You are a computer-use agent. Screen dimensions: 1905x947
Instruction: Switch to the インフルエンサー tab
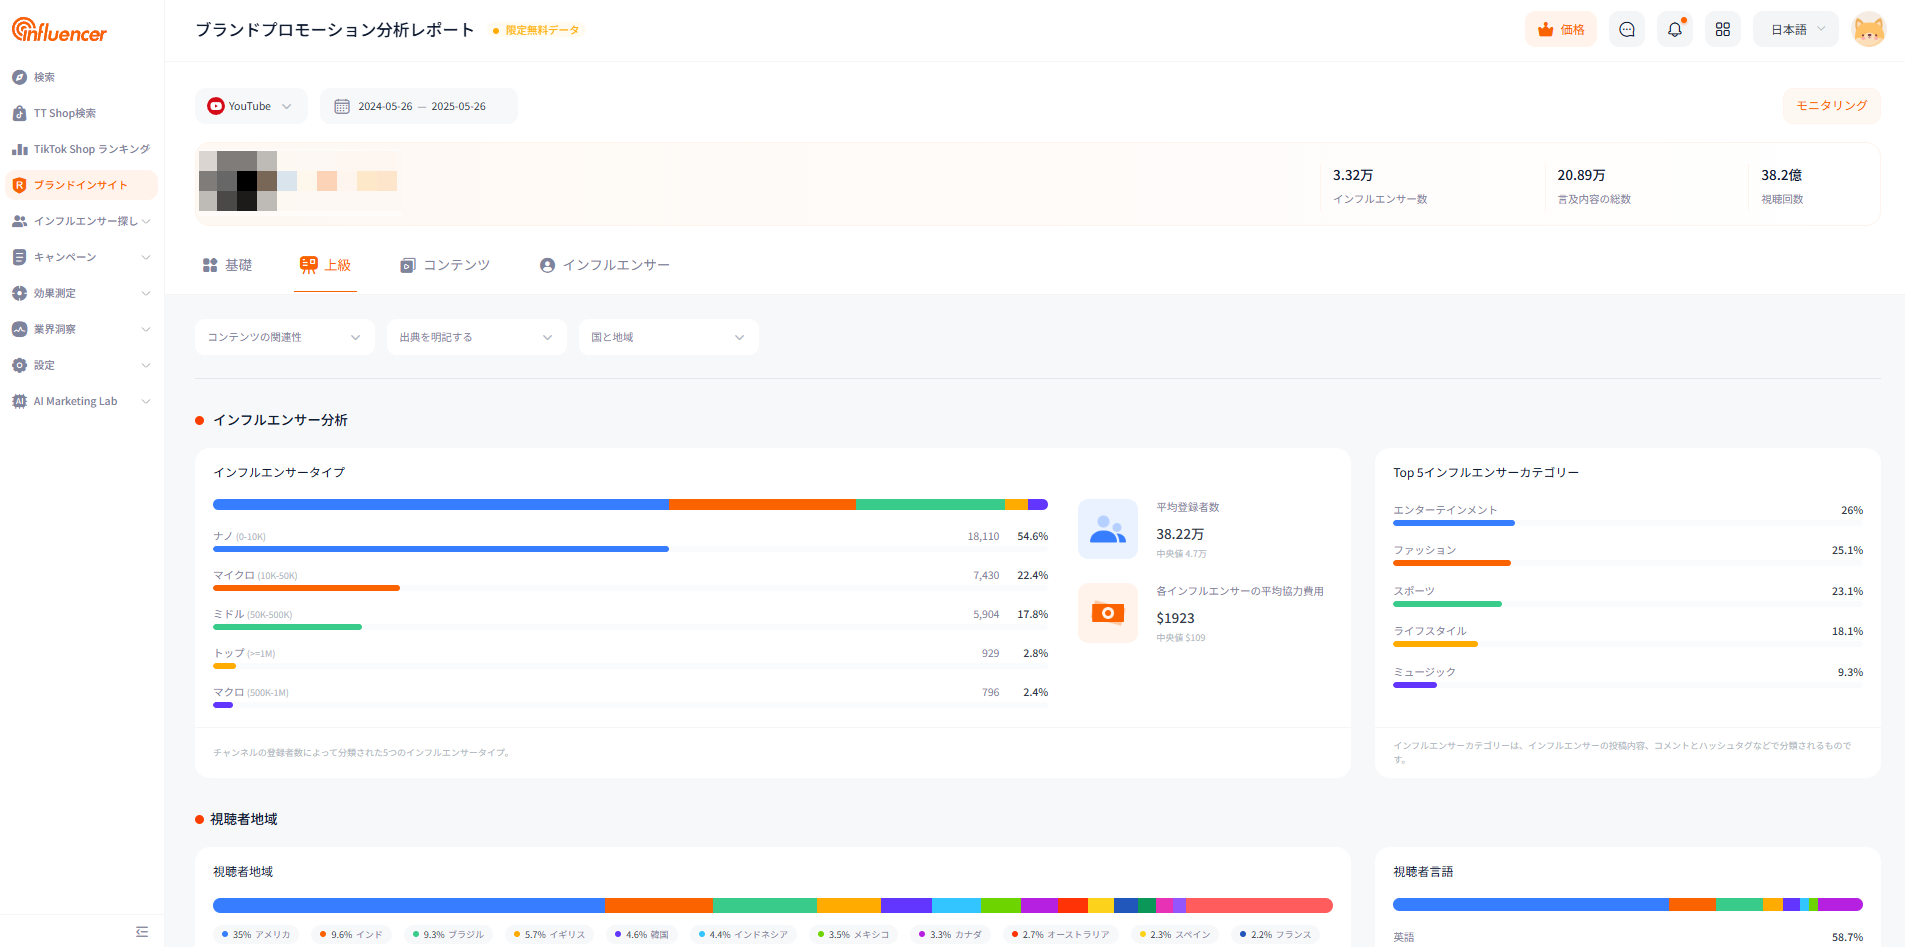(605, 265)
